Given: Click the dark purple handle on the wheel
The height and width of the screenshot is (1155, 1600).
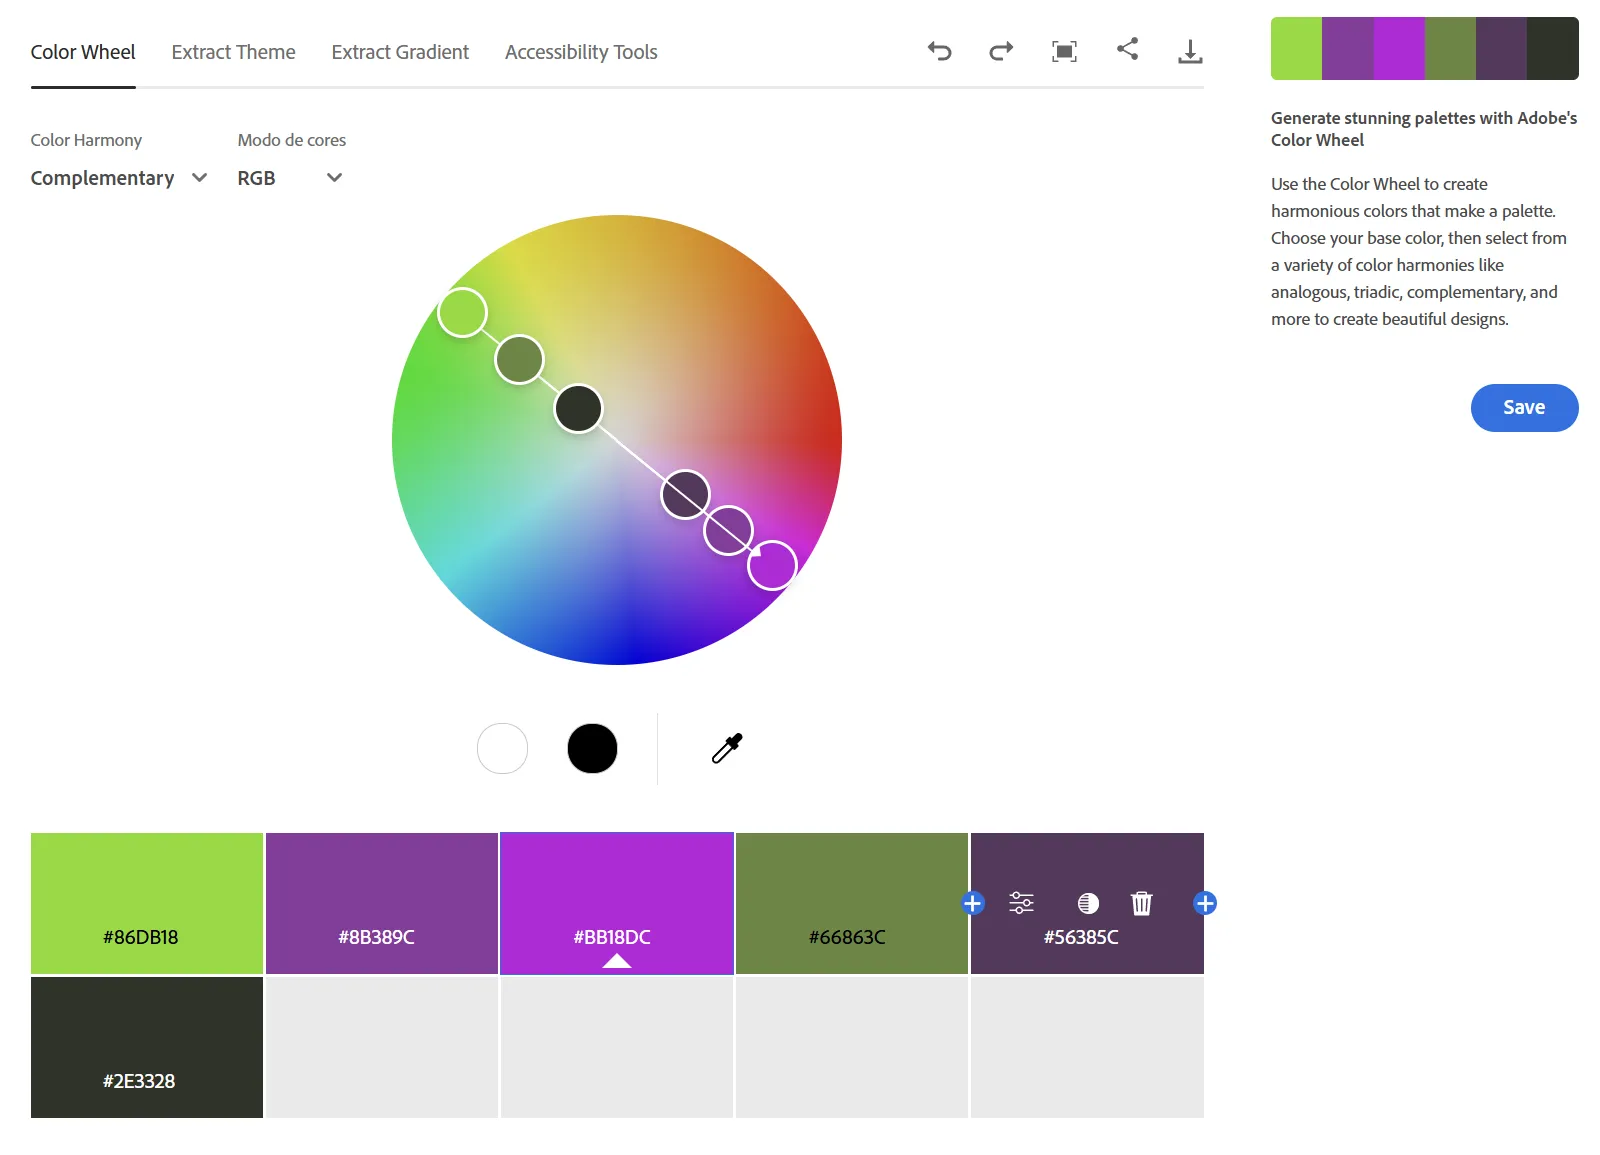Looking at the screenshot, I should point(685,494).
